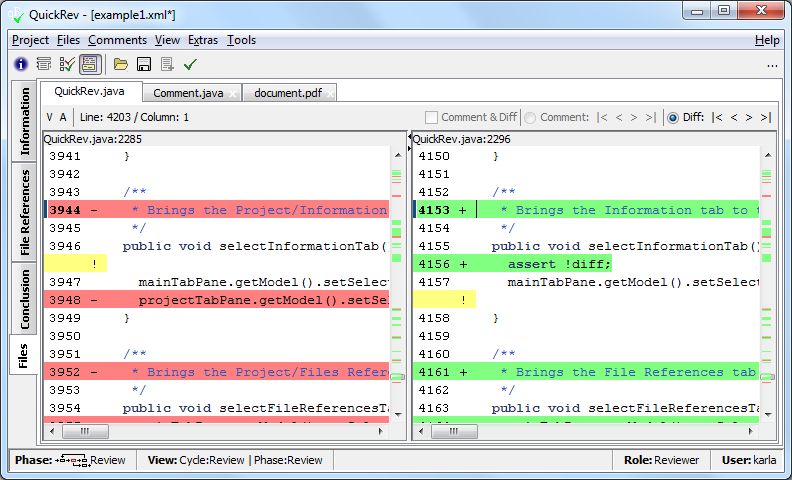Jump to last comment
Viewport: 792px width, 480px height.
tap(651, 117)
